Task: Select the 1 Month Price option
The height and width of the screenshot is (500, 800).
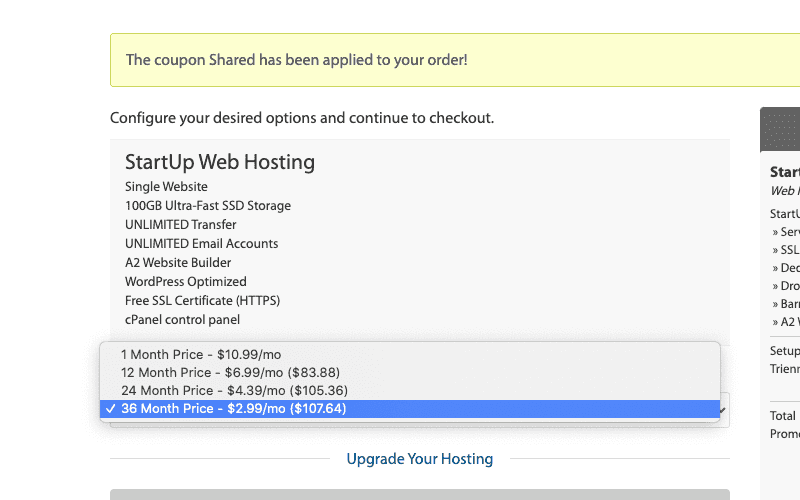Action: coord(410,354)
